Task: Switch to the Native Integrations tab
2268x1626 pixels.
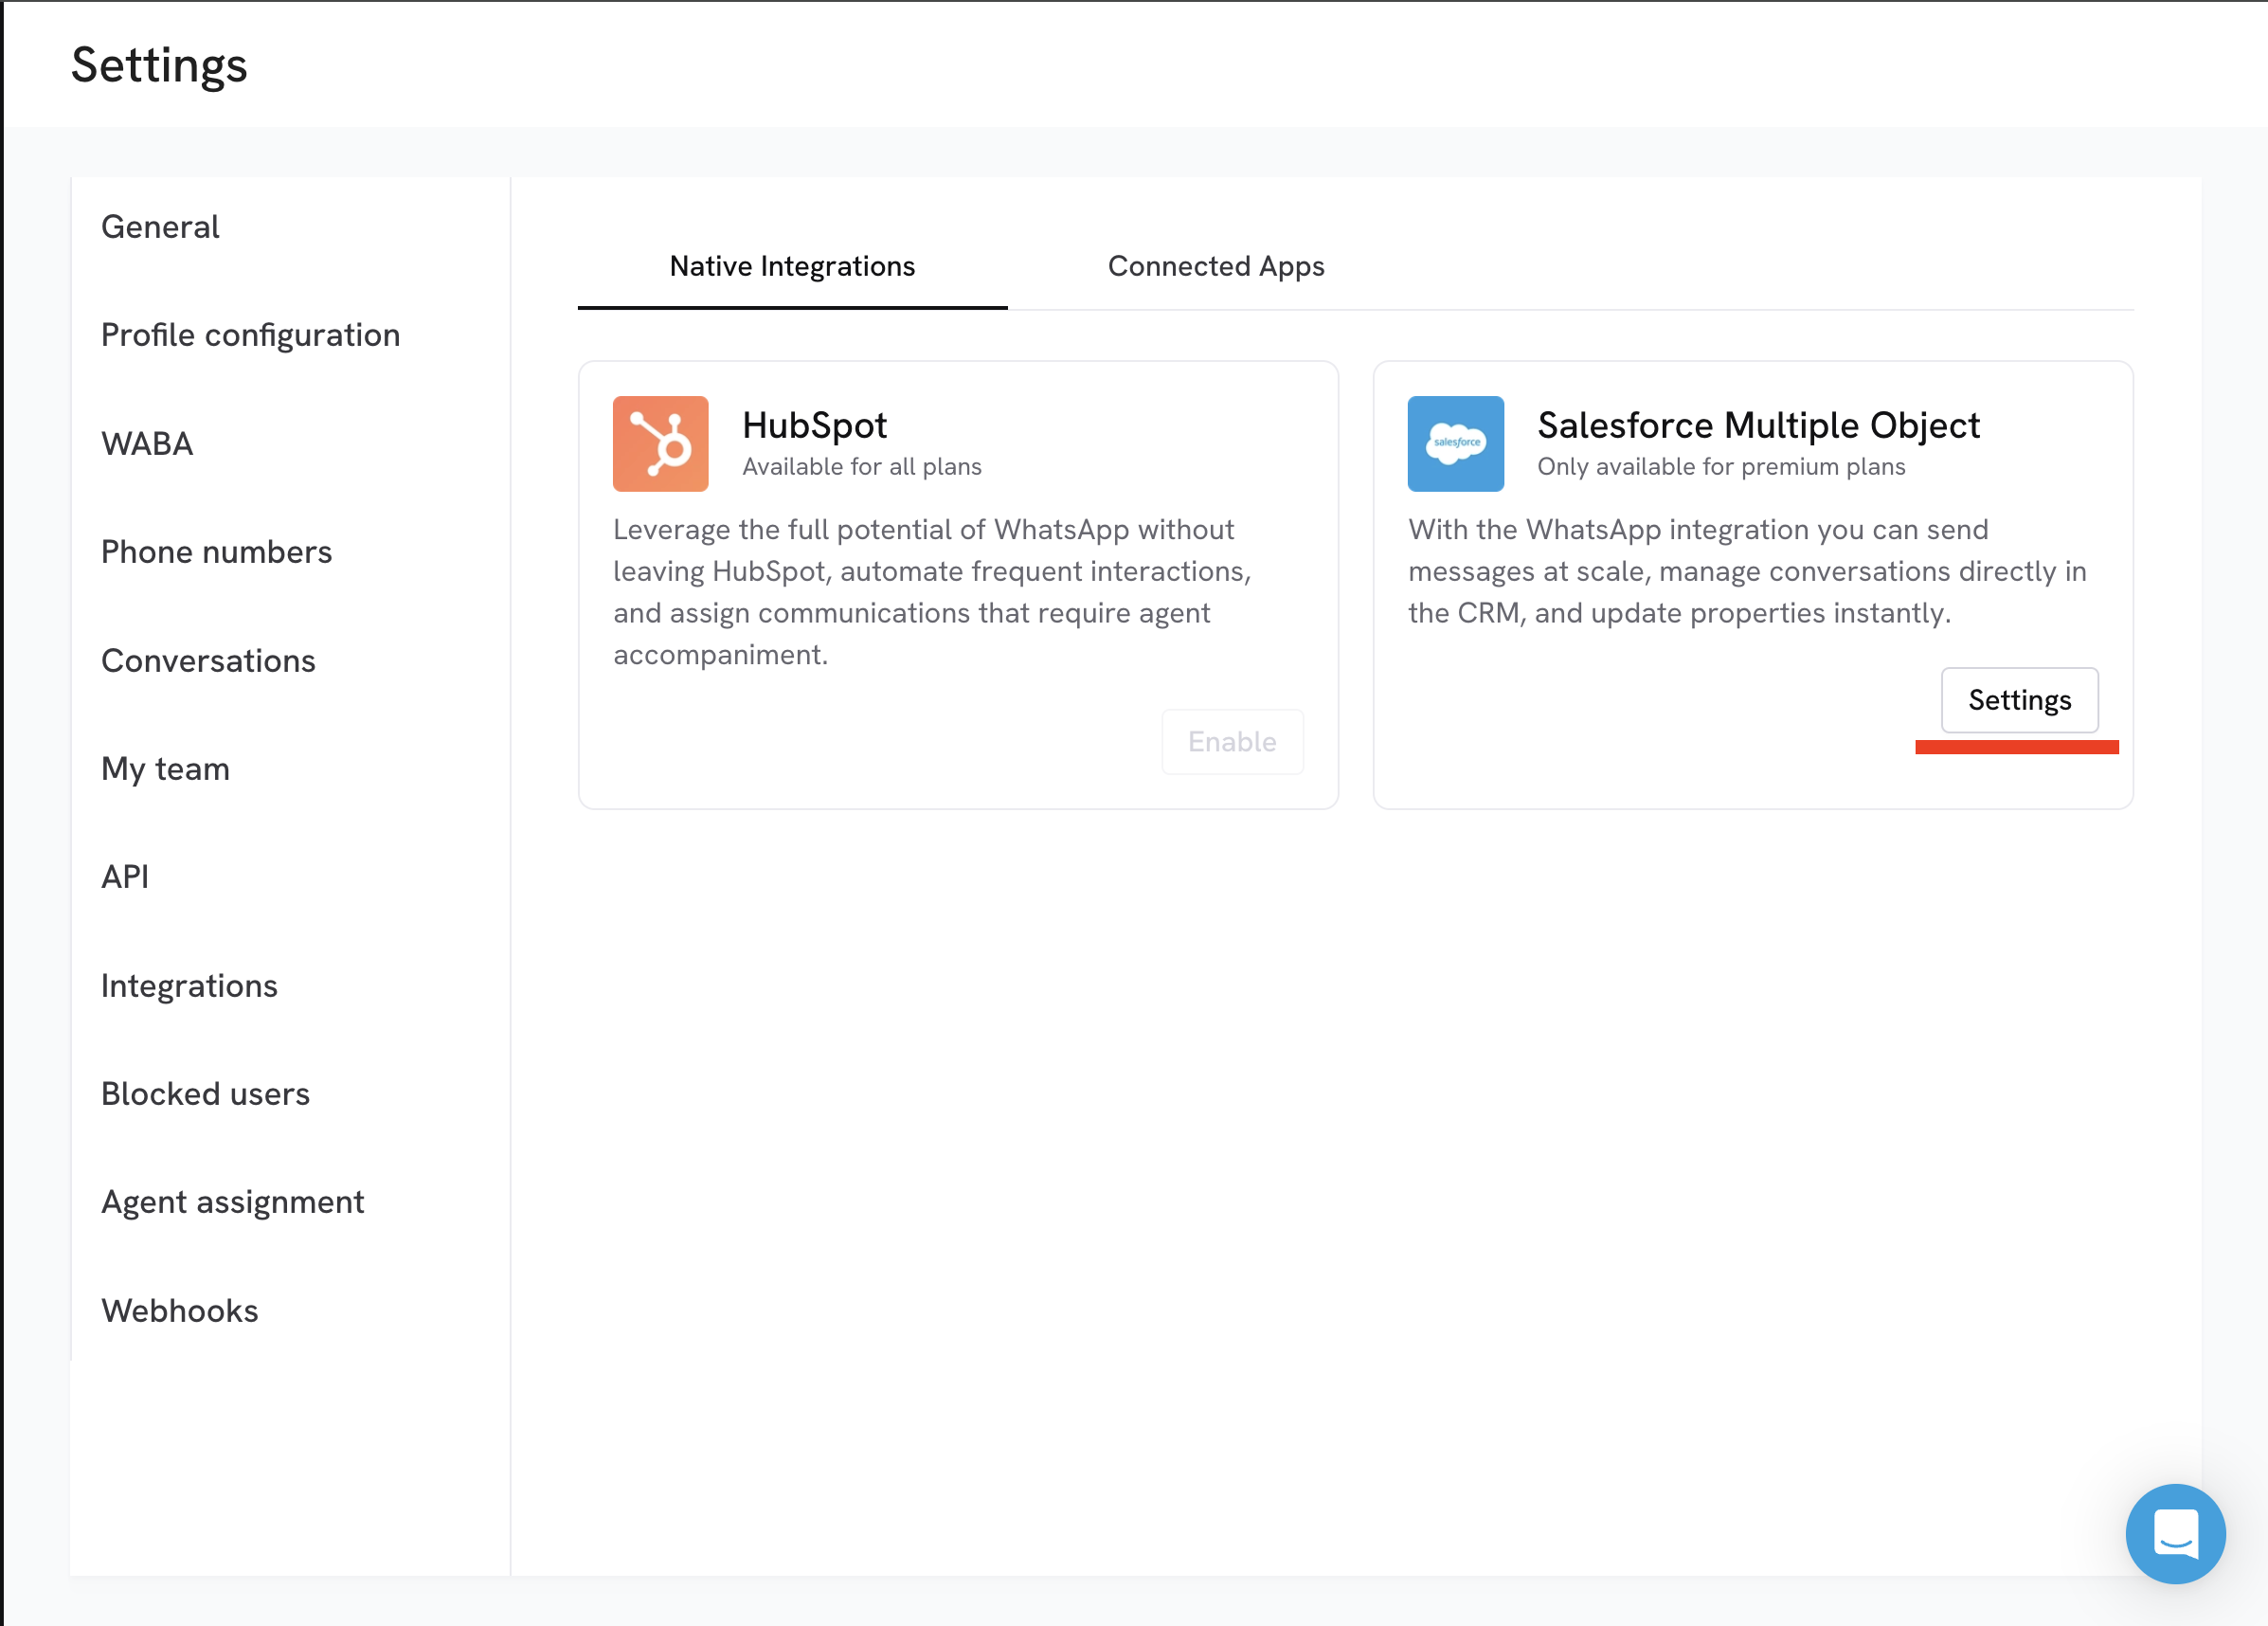Action: [x=792, y=266]
